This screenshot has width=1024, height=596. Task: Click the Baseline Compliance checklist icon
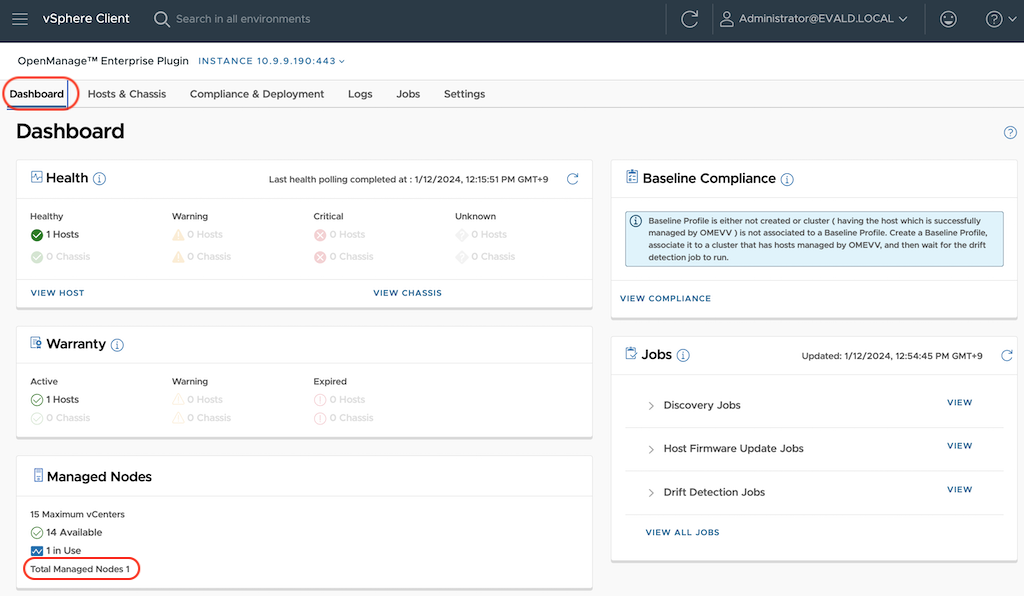632,176
